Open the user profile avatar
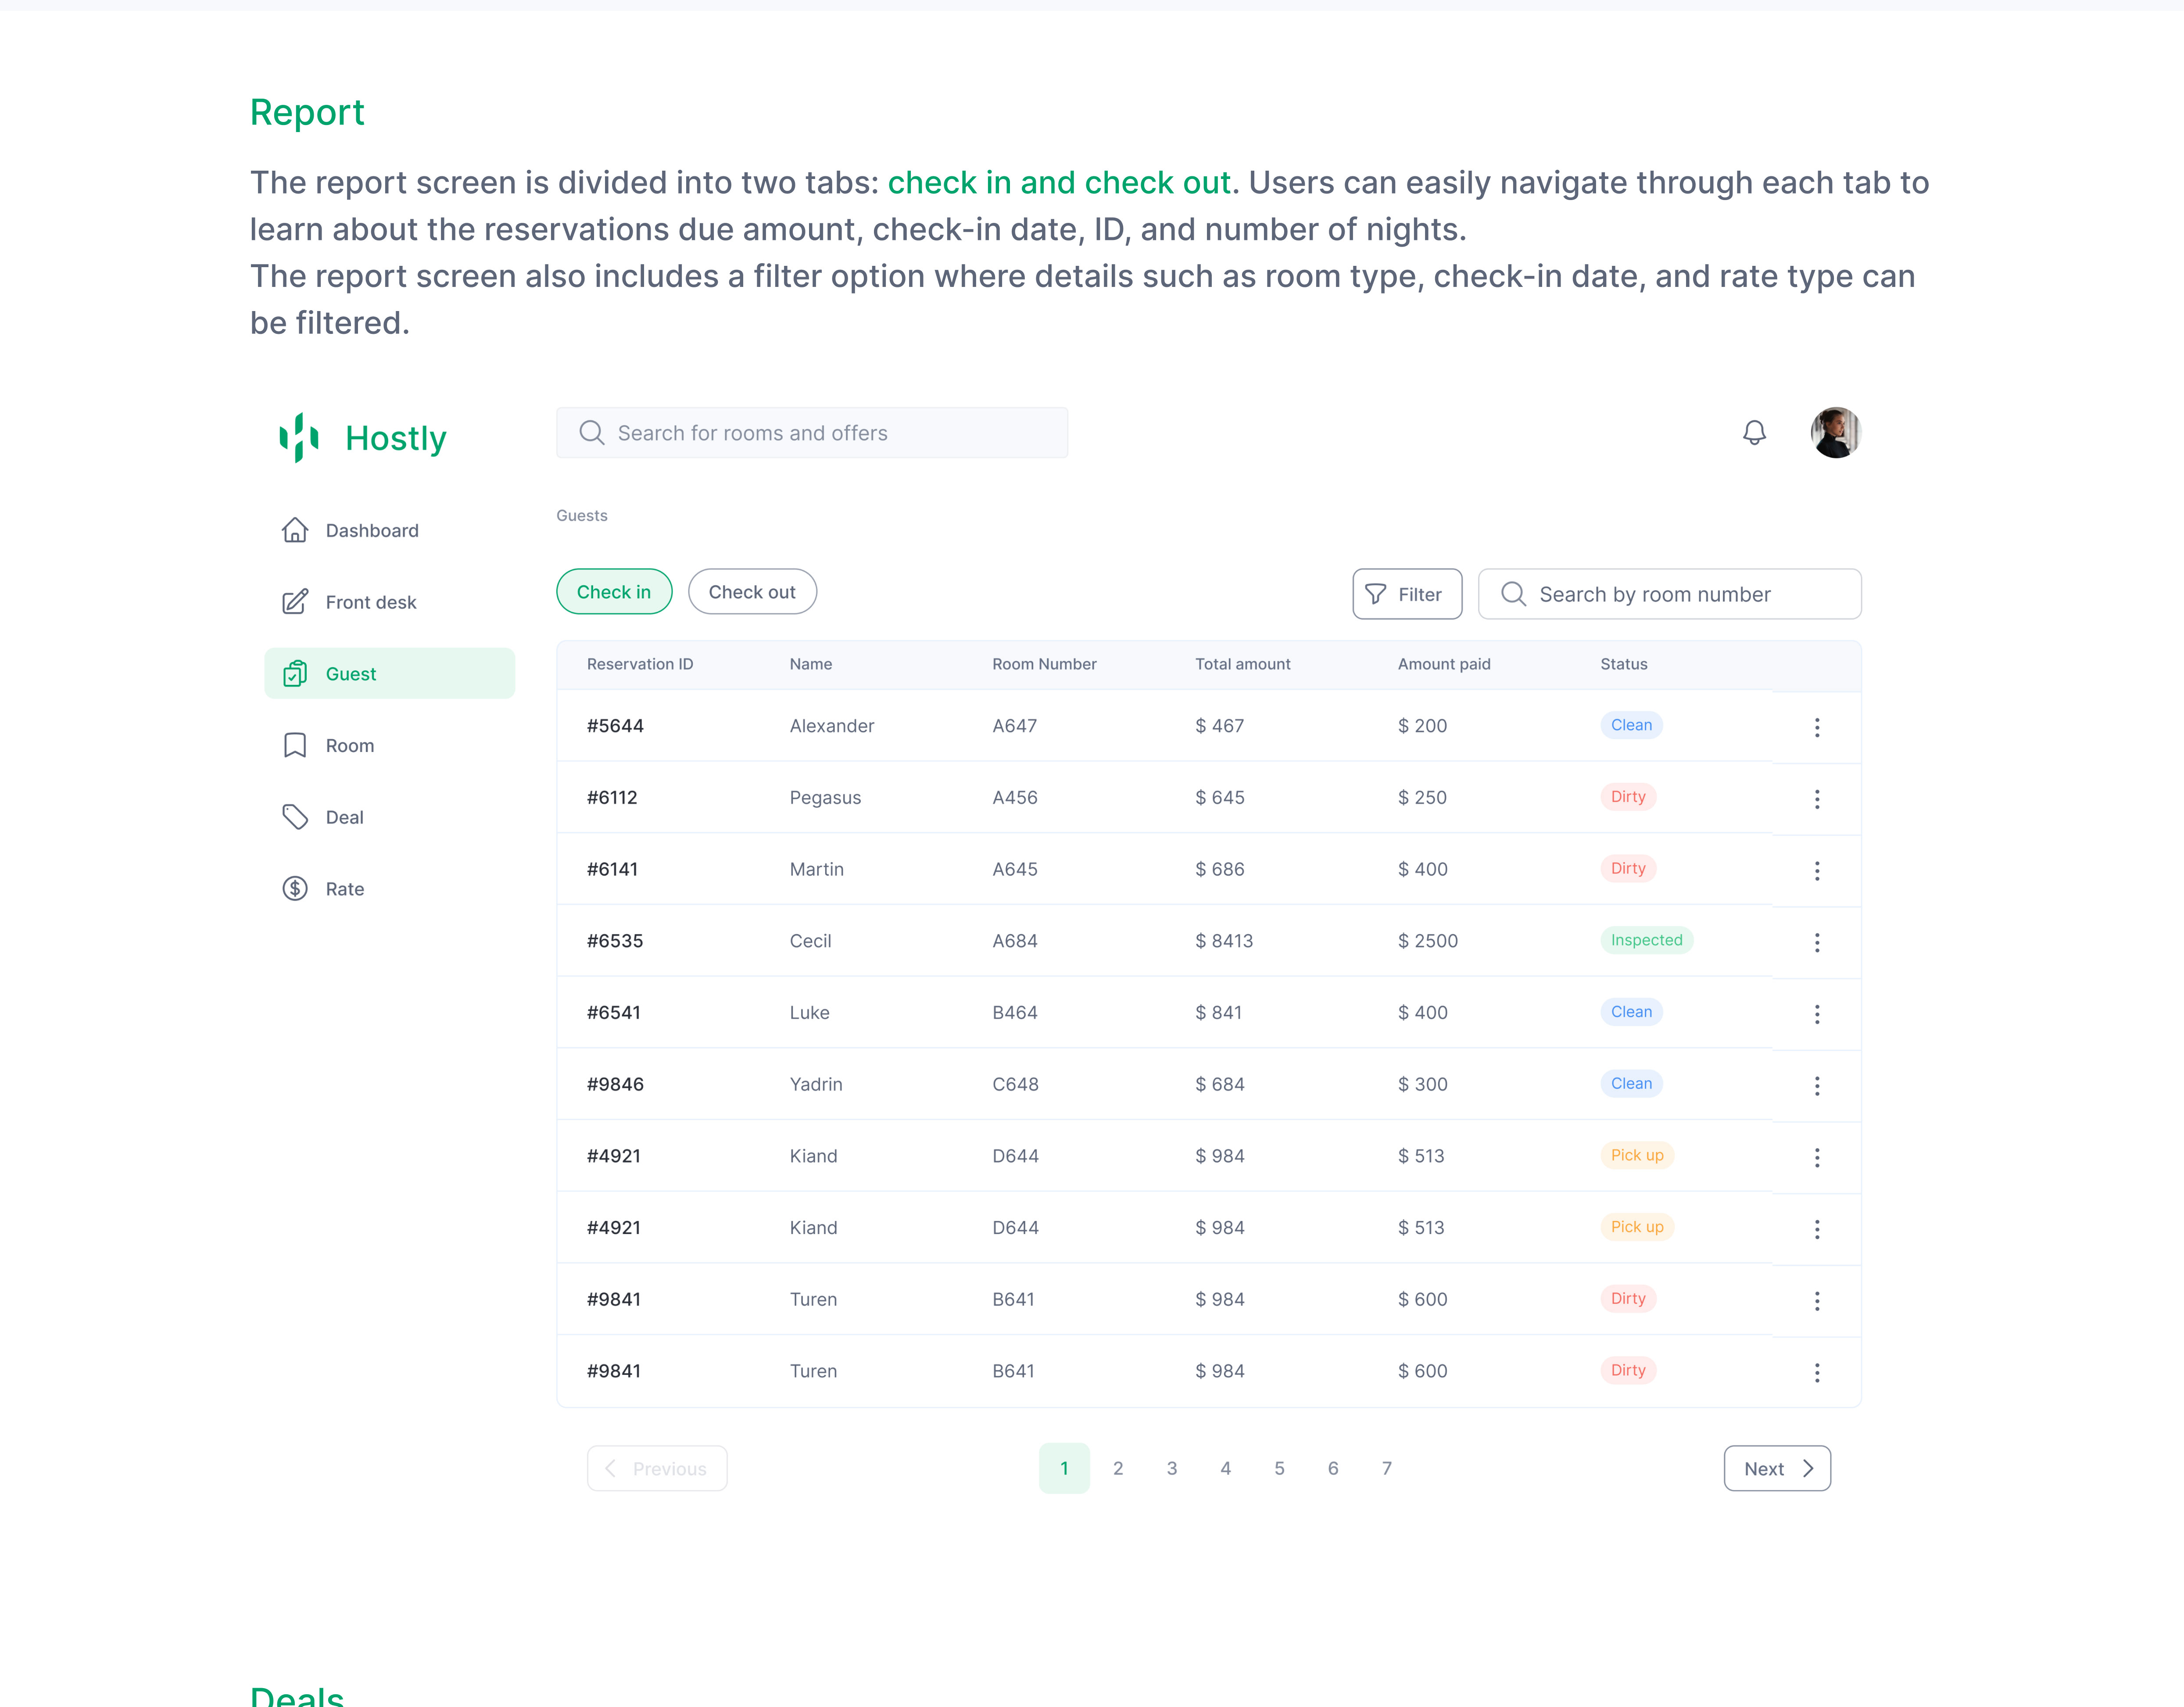 (x=1835, y=433)
